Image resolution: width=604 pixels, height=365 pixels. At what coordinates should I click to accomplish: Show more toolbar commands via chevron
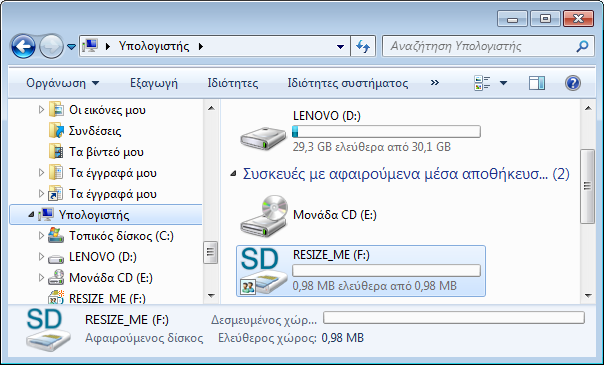435,82
